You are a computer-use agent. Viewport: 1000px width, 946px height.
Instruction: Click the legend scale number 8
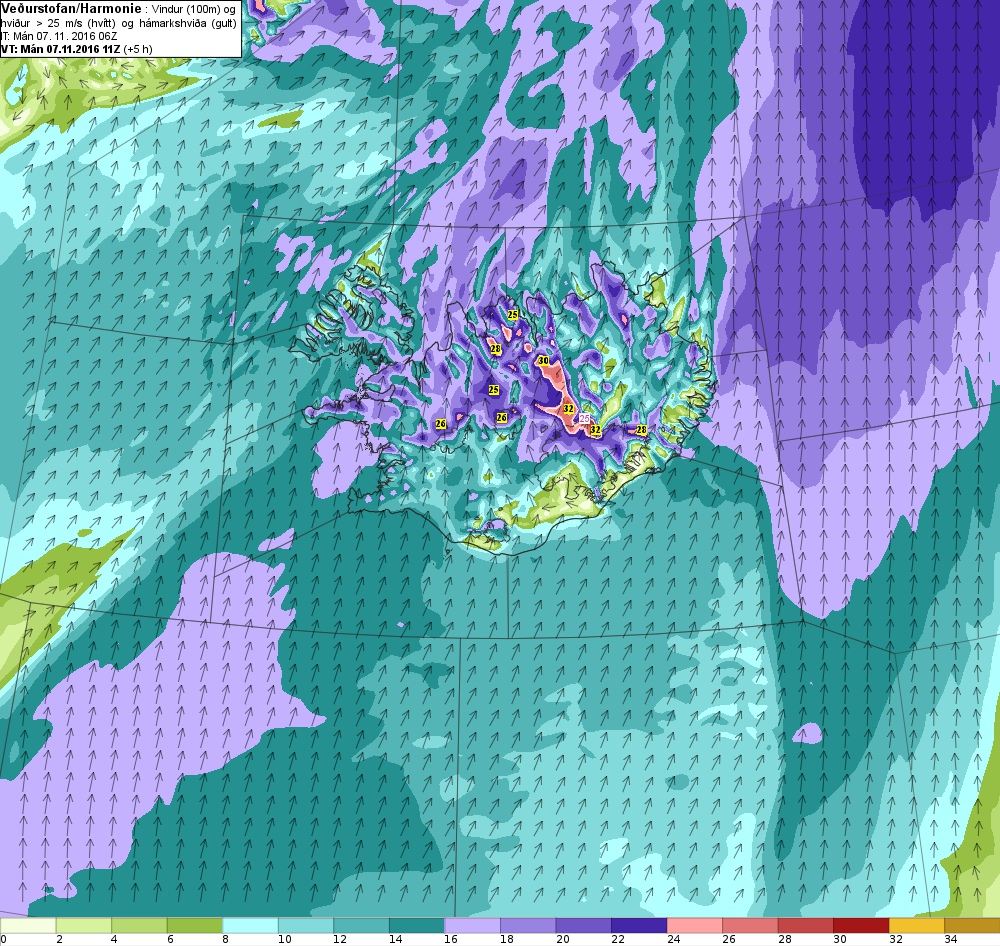[226, 939]
